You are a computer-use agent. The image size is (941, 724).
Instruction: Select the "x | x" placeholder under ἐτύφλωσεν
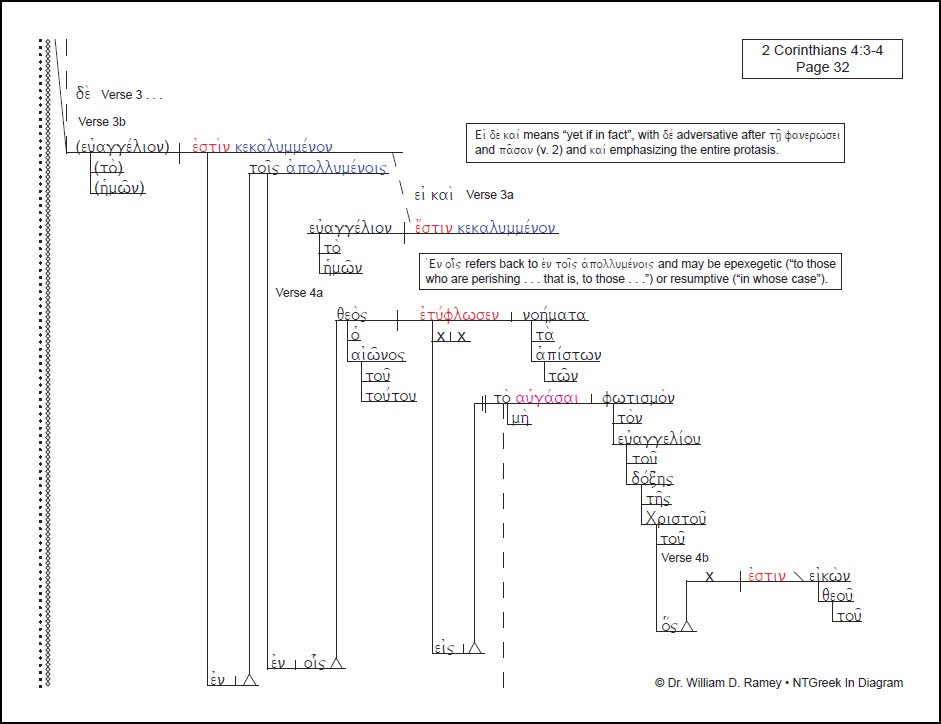click(x=451, y=336)
